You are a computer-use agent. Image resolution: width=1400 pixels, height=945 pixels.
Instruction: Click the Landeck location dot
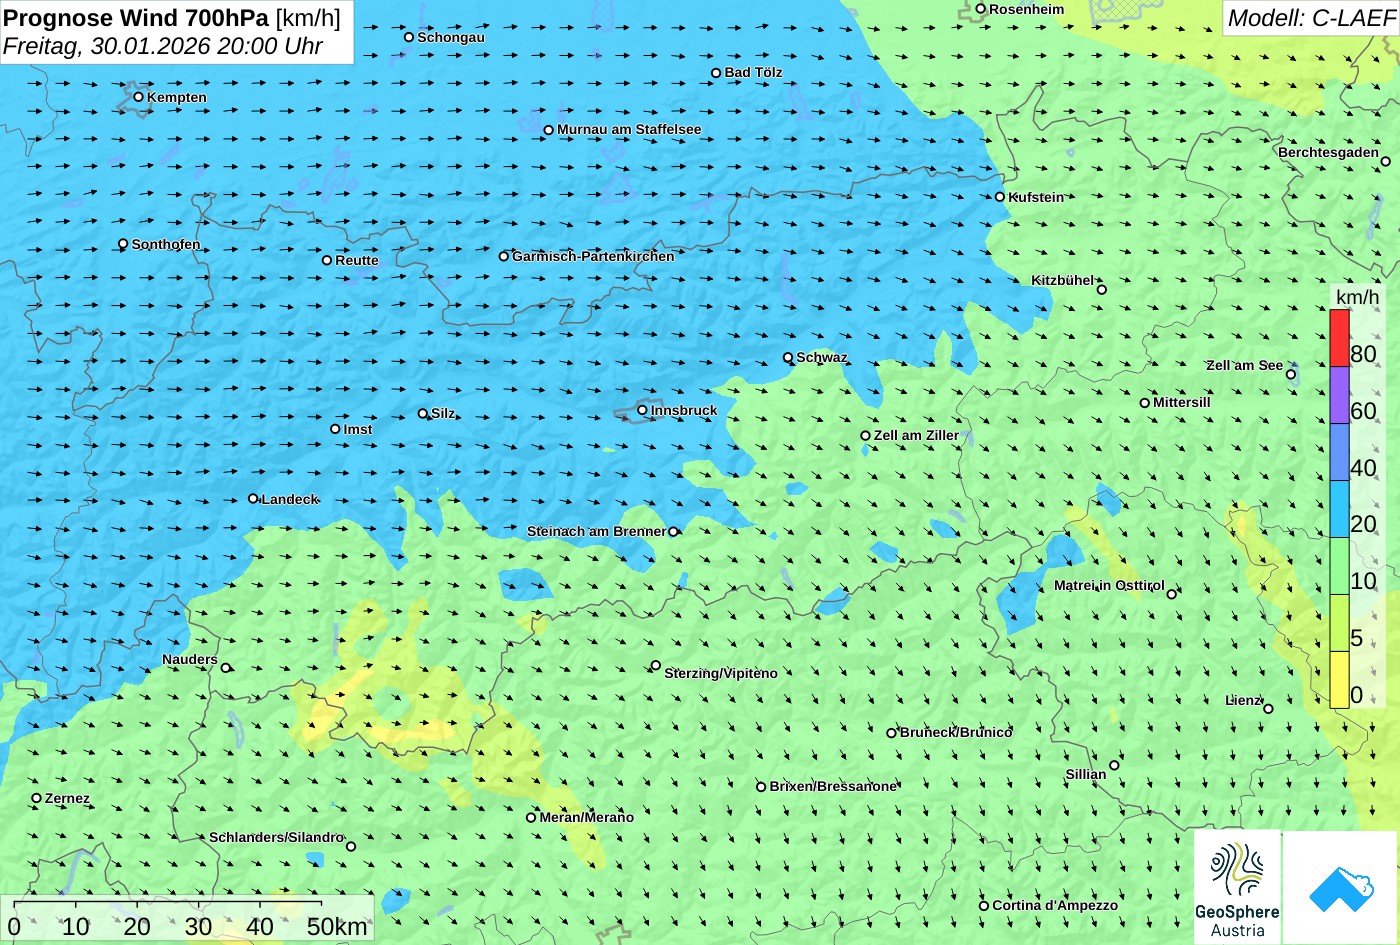pyautogui.click(x=253, y=498)
